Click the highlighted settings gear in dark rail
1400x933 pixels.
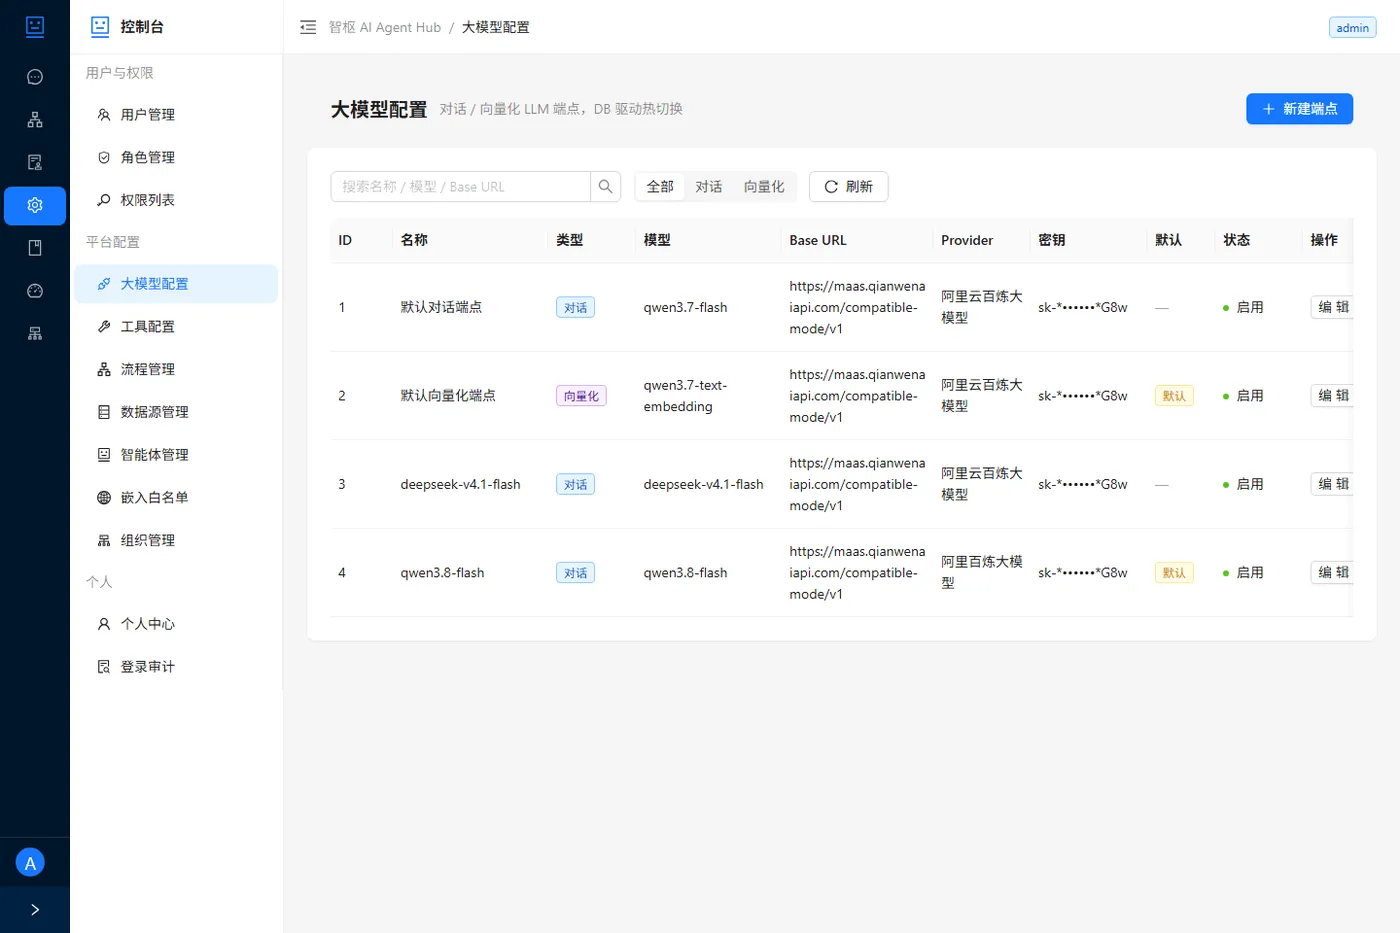(x=35, y=205)
